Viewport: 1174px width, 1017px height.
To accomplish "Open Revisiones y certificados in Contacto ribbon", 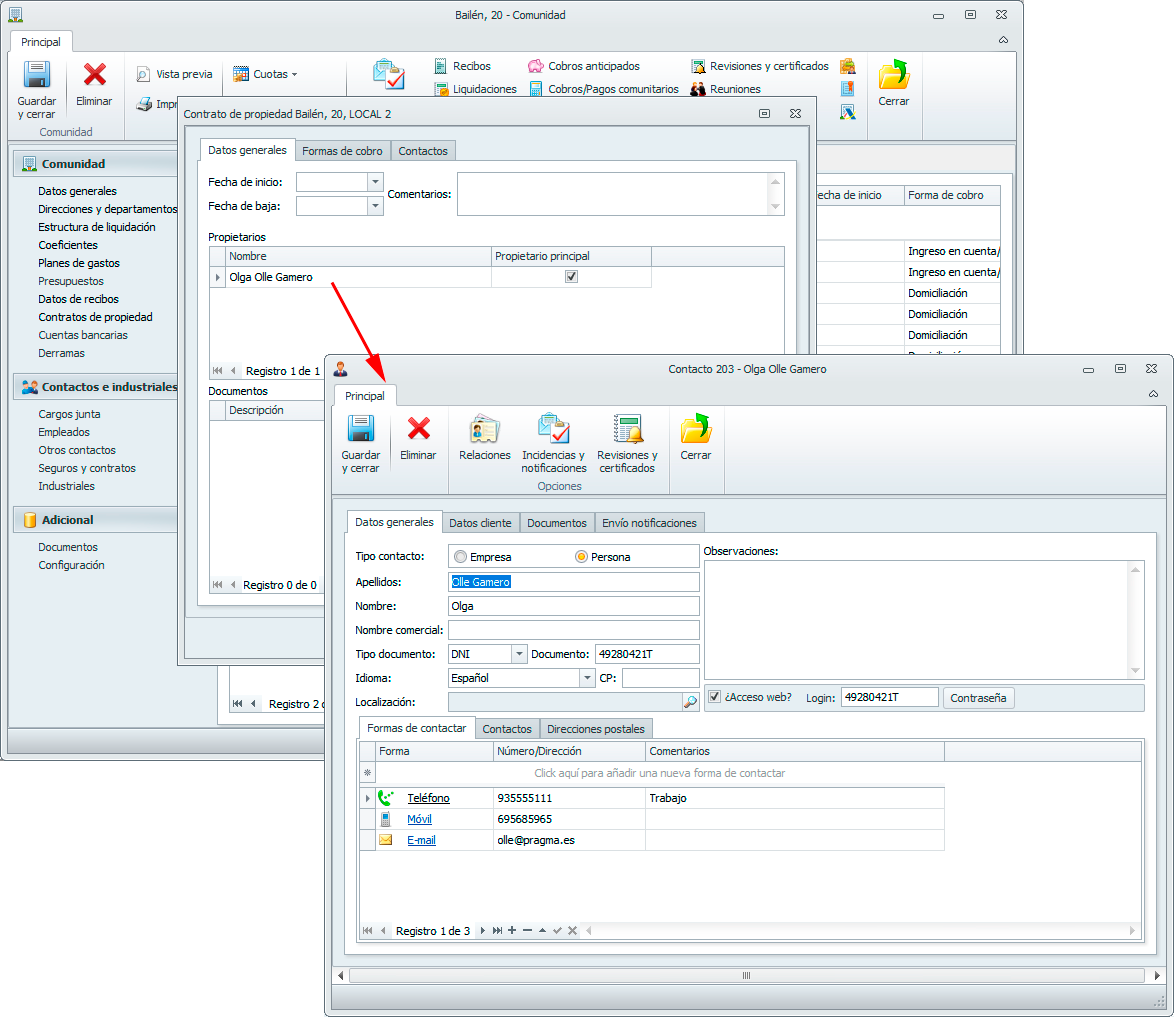I will click(627, 444).
